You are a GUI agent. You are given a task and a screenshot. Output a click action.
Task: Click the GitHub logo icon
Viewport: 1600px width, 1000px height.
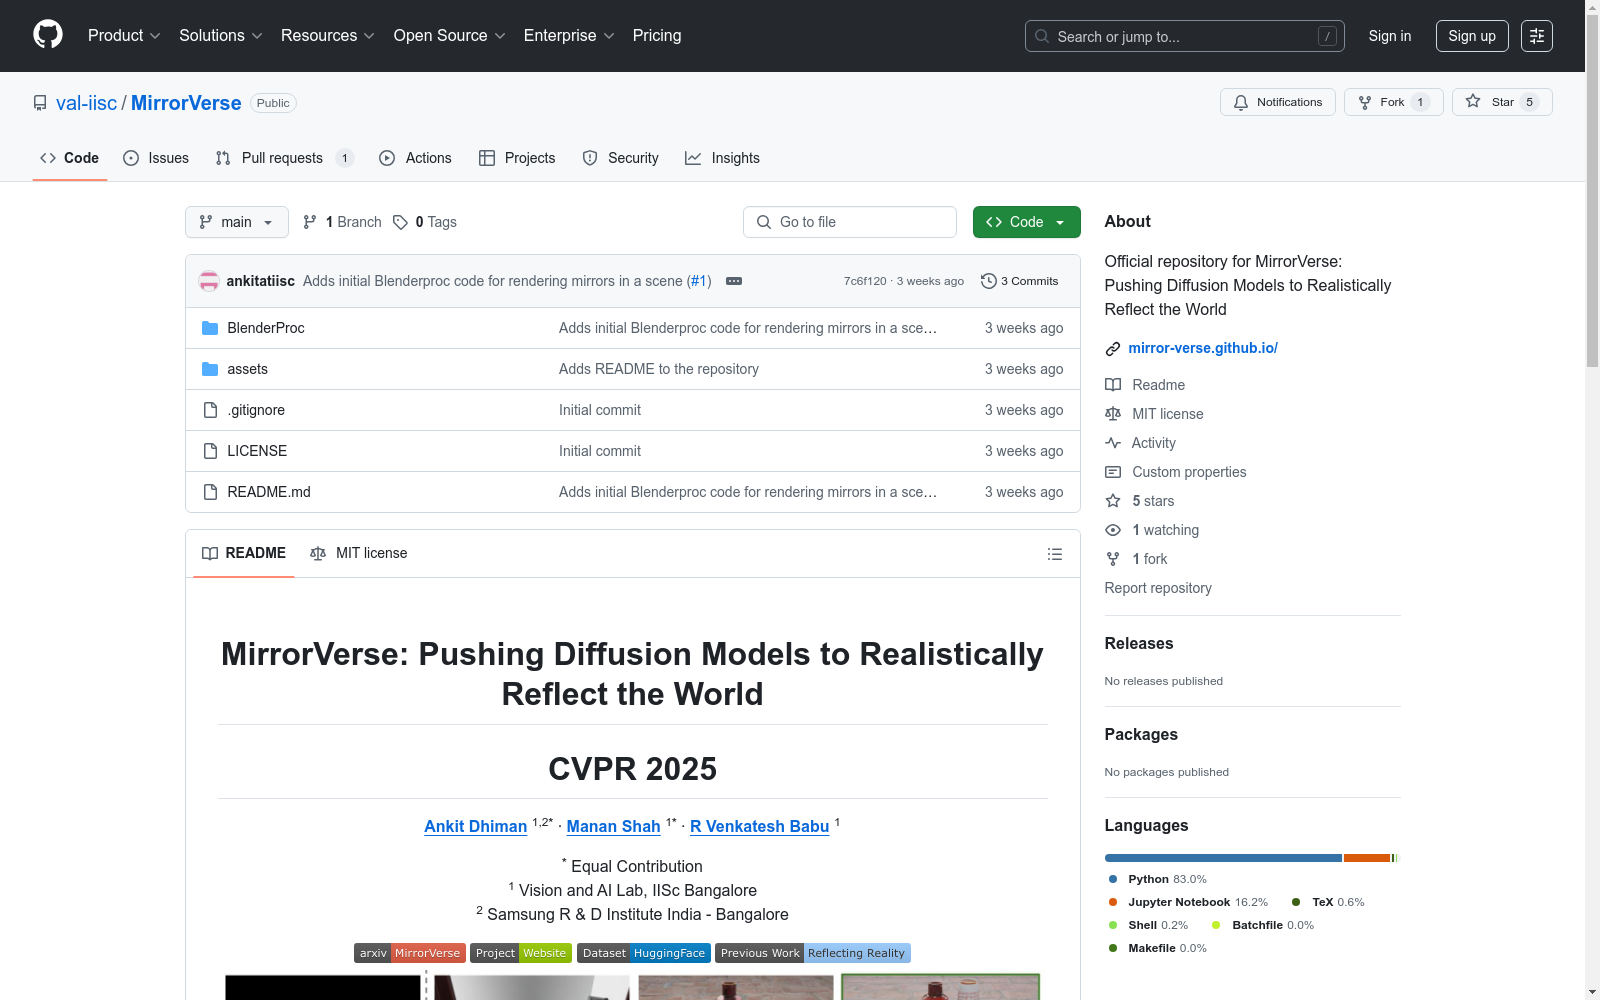pos(48,35)
